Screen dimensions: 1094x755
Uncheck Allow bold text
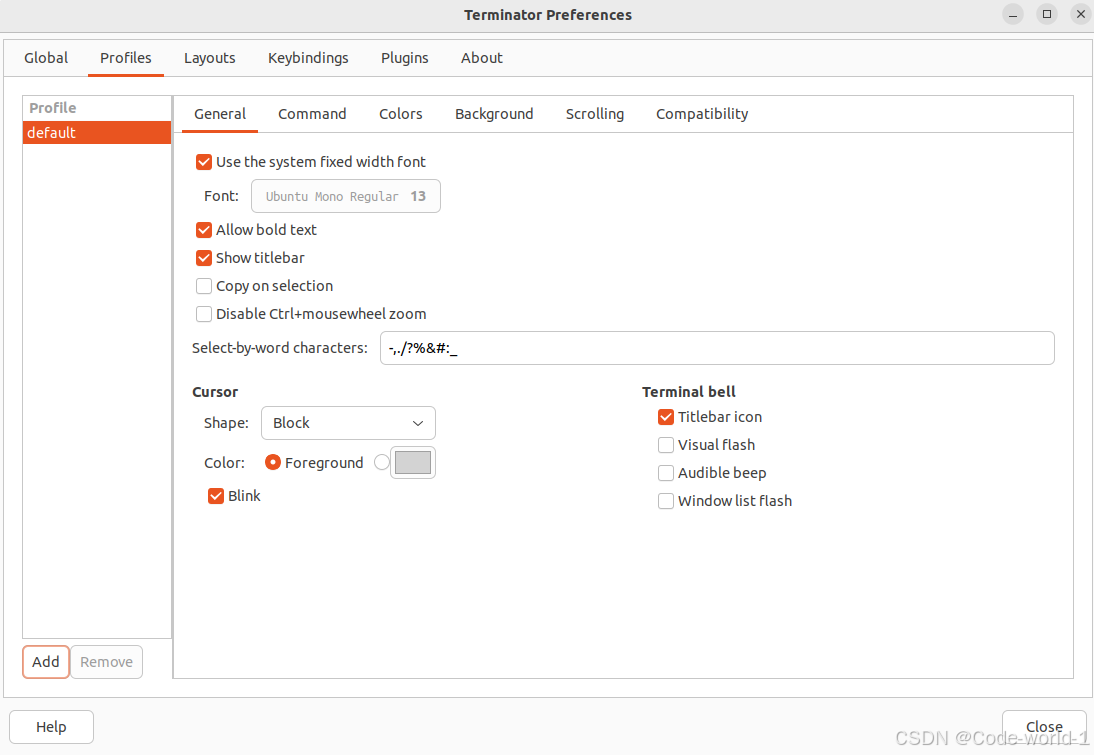click(204, 230)
